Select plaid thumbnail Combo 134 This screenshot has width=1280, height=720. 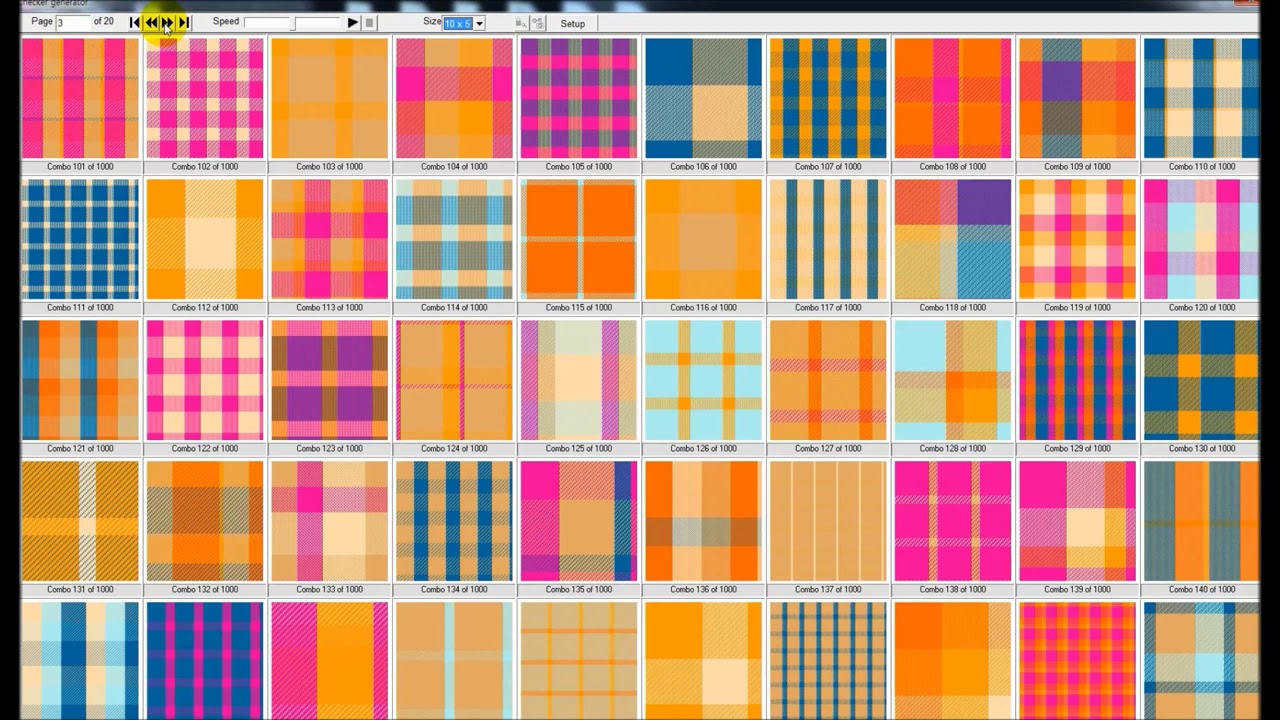(454, 521)
